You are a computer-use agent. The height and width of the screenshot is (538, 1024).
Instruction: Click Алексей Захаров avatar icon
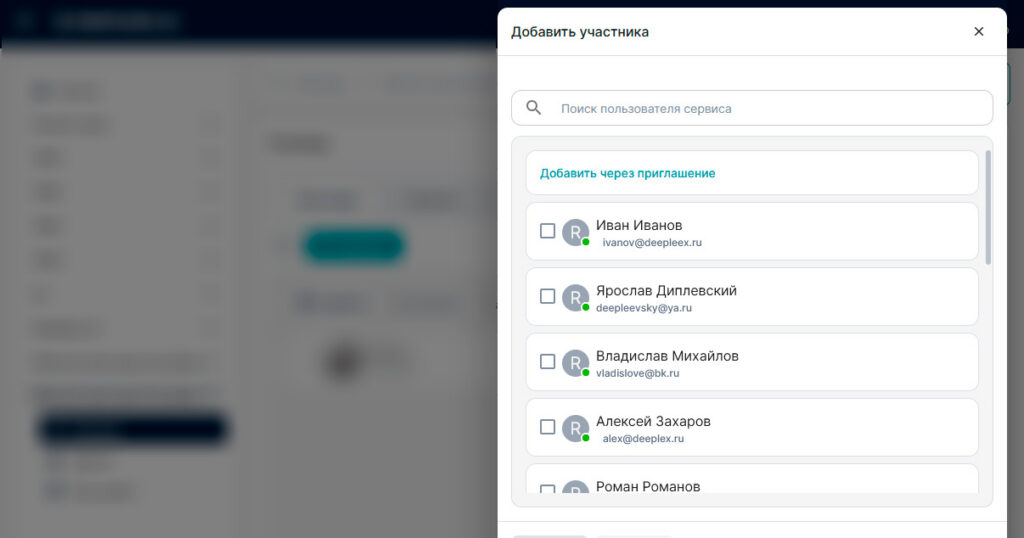[575, 428]
